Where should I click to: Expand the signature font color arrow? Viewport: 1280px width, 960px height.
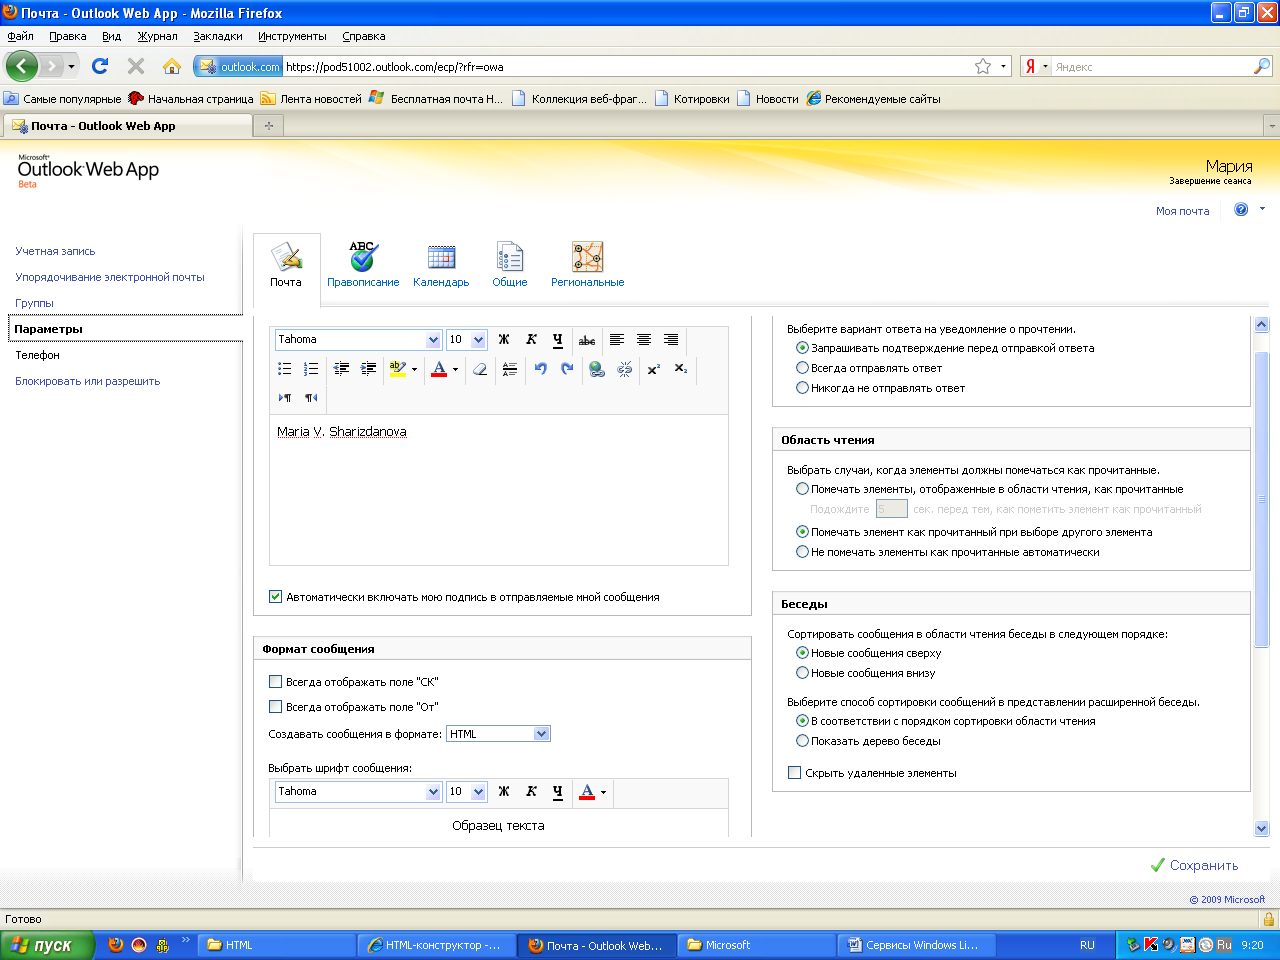pyautogui.click(x=455, y=369)
